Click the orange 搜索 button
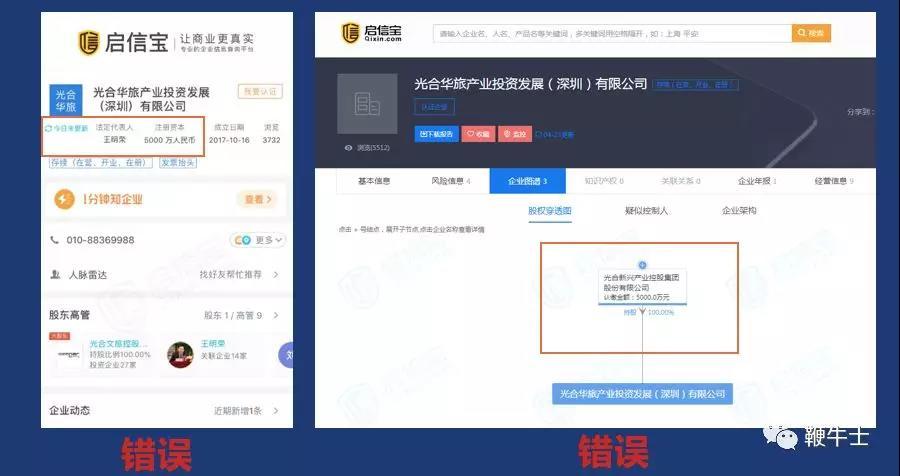This screenshot has height=476, width=900. [x=811, y=33]
